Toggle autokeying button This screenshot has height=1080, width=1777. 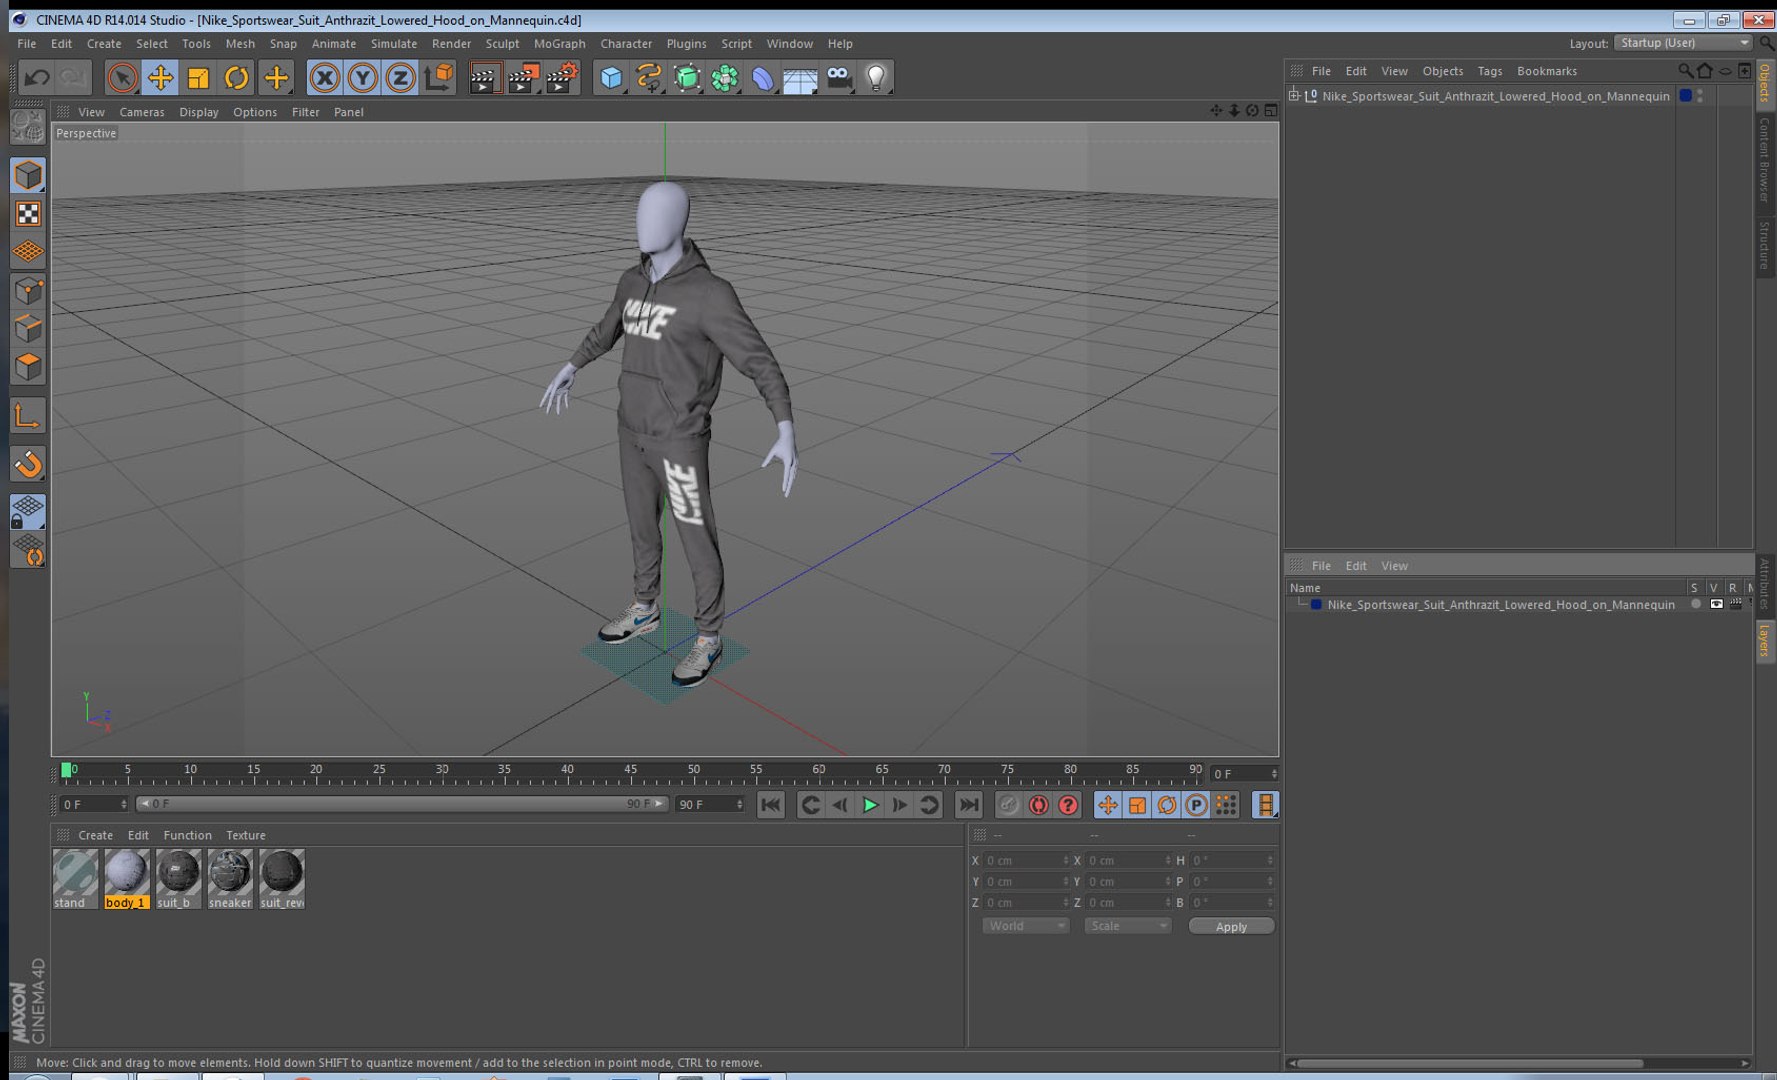(1039, 805)
